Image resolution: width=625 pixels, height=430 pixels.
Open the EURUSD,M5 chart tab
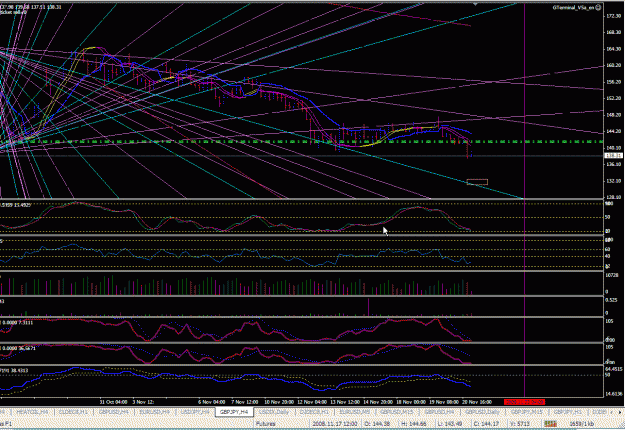(x=355, y=412)
